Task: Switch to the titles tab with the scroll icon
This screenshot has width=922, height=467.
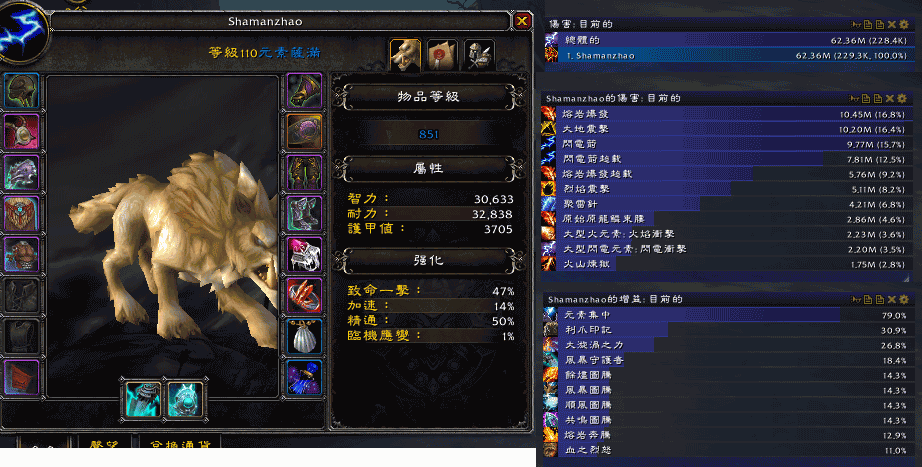Action: (x=442, y=56)
